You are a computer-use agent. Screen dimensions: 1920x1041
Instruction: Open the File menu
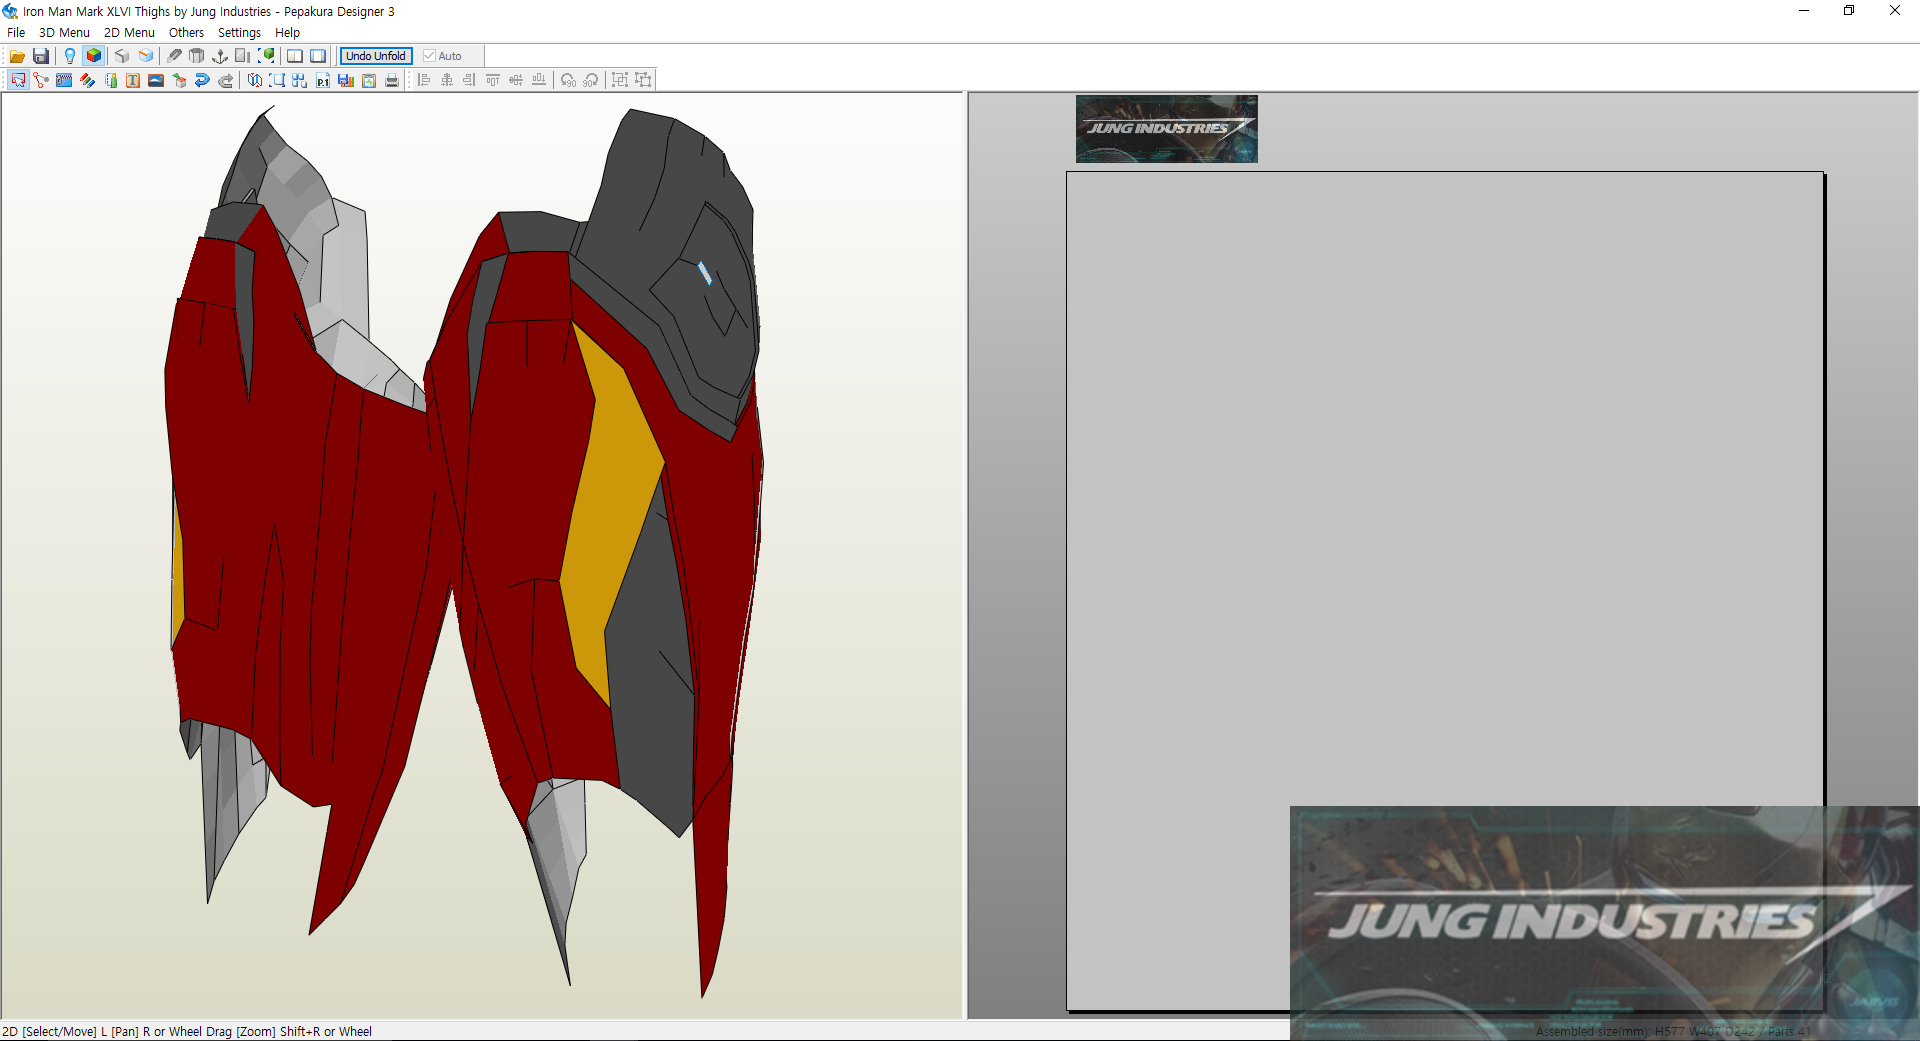(x=16, y=32)
